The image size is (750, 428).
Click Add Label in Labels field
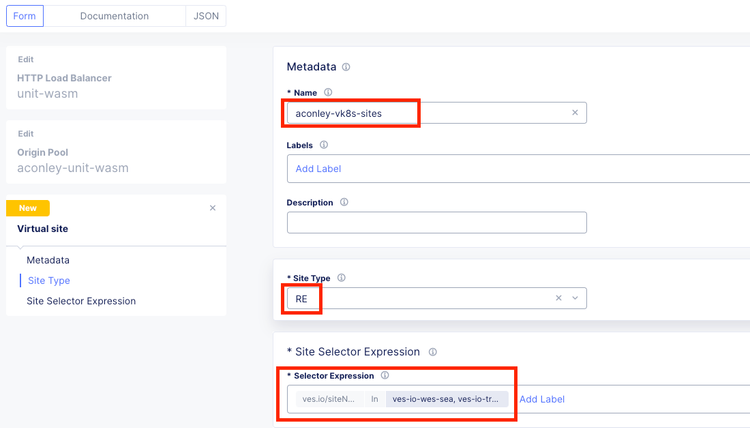[319, 169]
